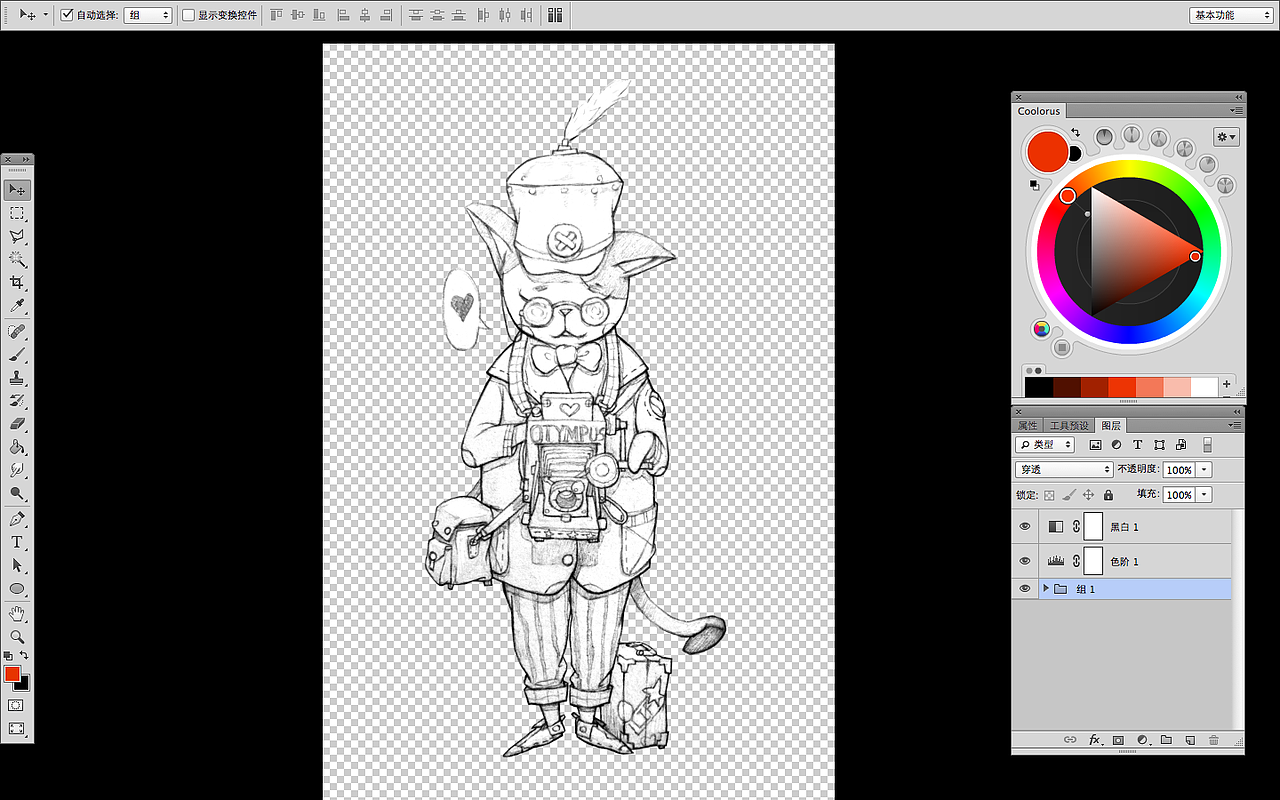Select the Crop tool
Image resolution: width=1280 pixels, height=800 pixels.
[17, 283]
